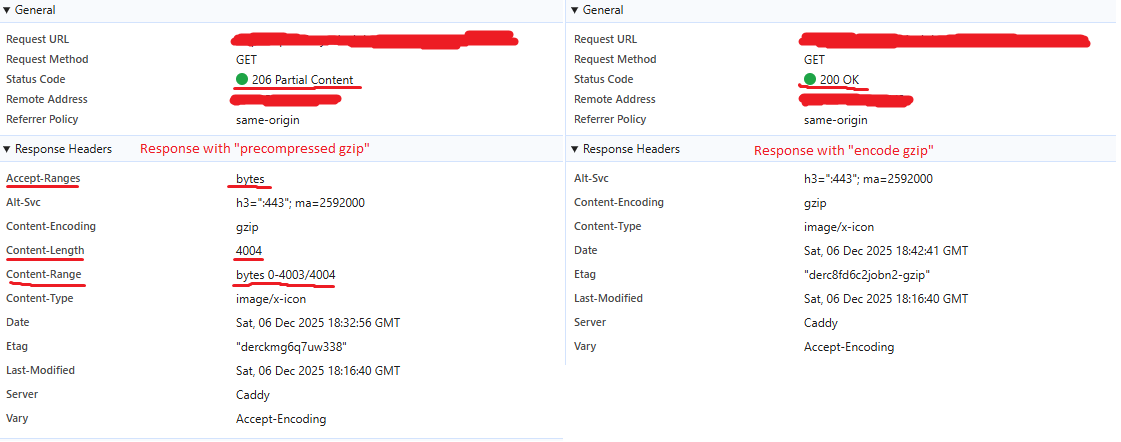Collapse right Response Headers section
Screen dimensions: 1121x442
575,149
